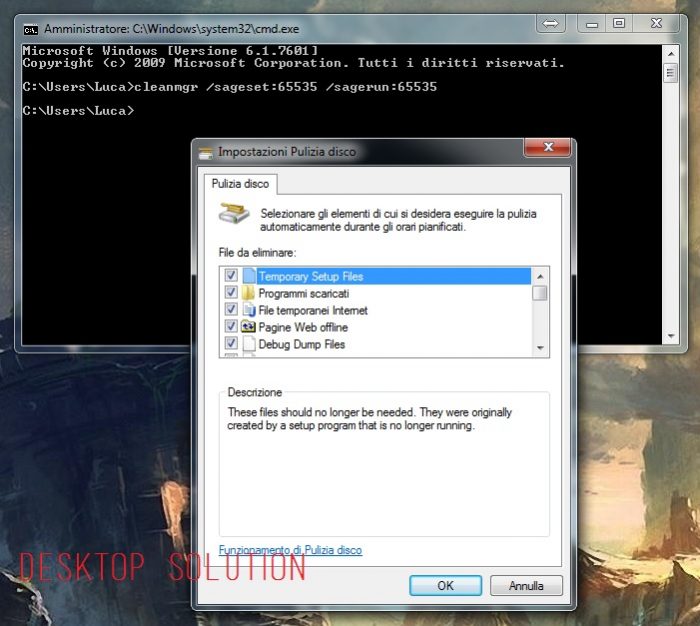Click the Temporary Setup Files file icon
This screenshot has width=700, height=626.
pyautogui.click(x=249, y=275)
